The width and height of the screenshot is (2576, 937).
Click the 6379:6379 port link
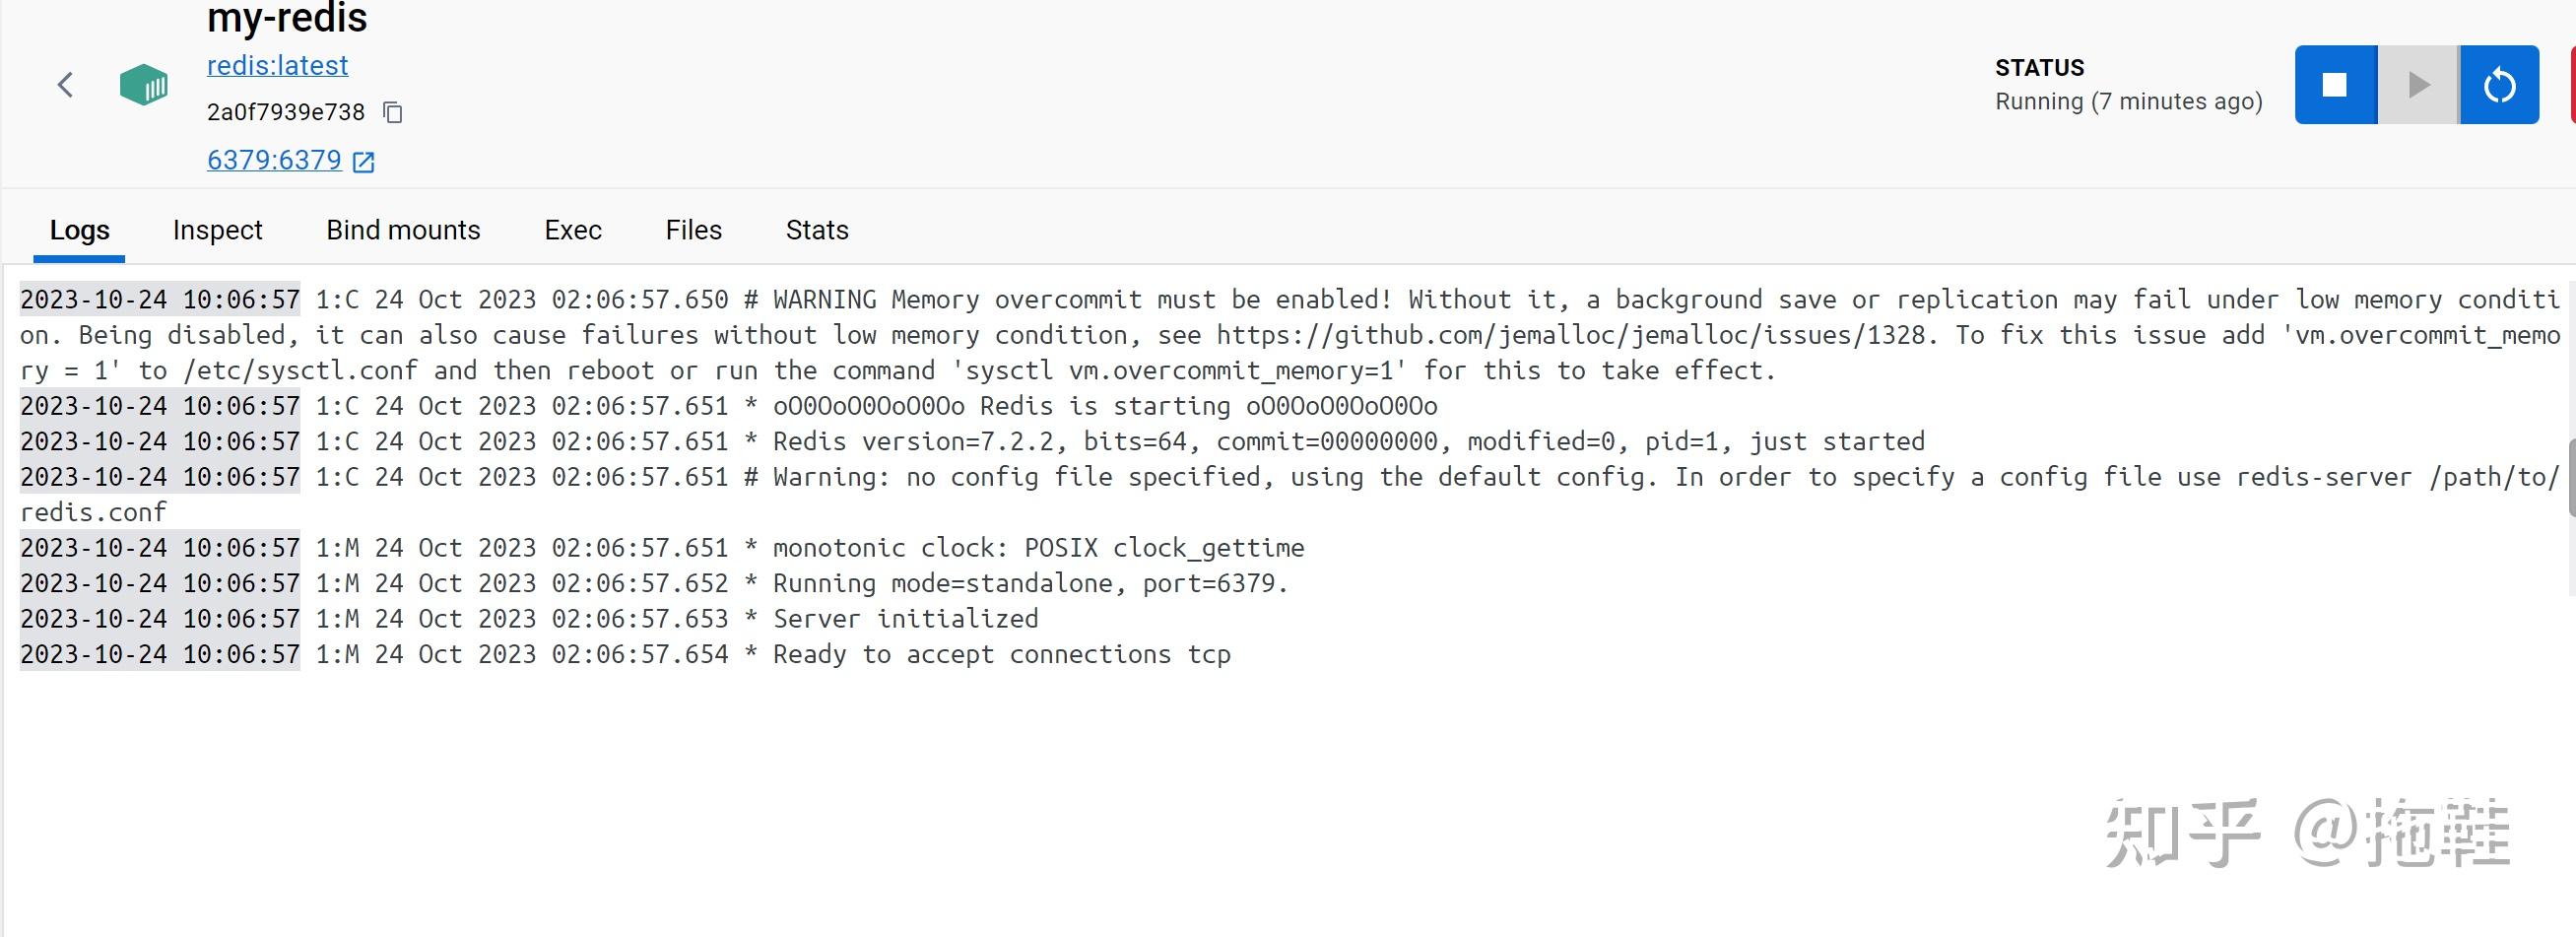coord(274,160)
